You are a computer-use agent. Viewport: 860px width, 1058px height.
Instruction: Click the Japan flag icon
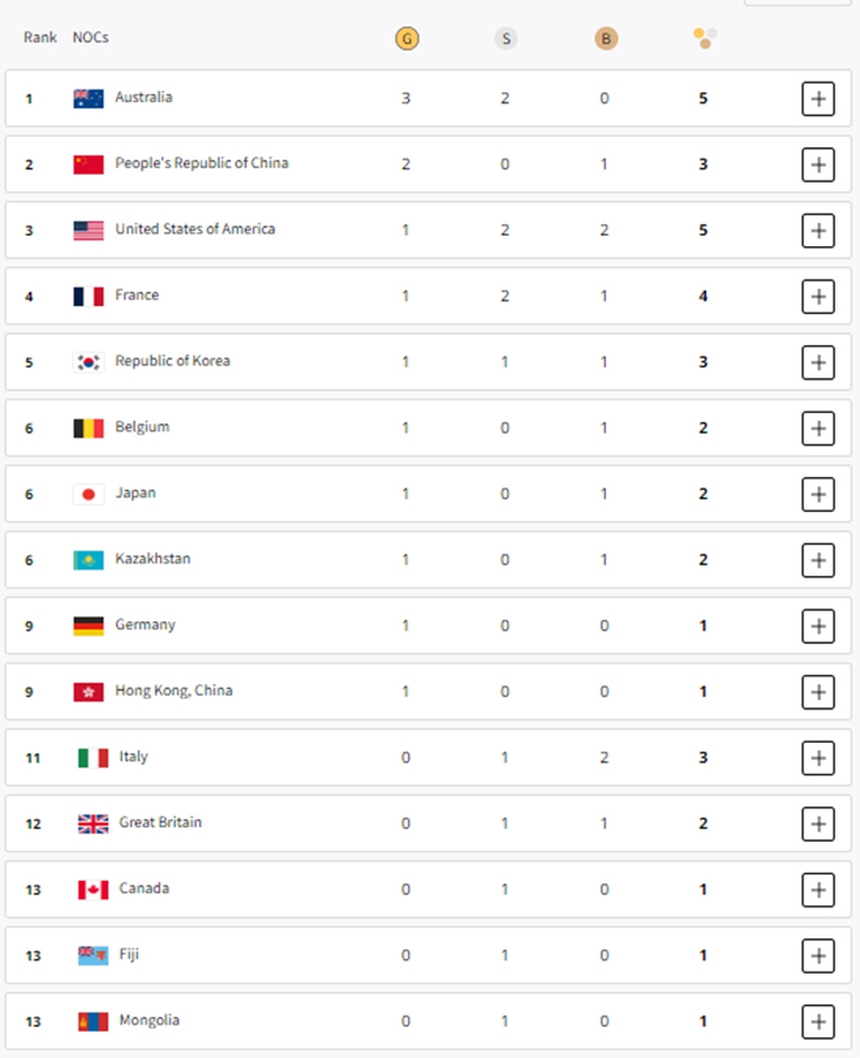click(x=88, y=493)
